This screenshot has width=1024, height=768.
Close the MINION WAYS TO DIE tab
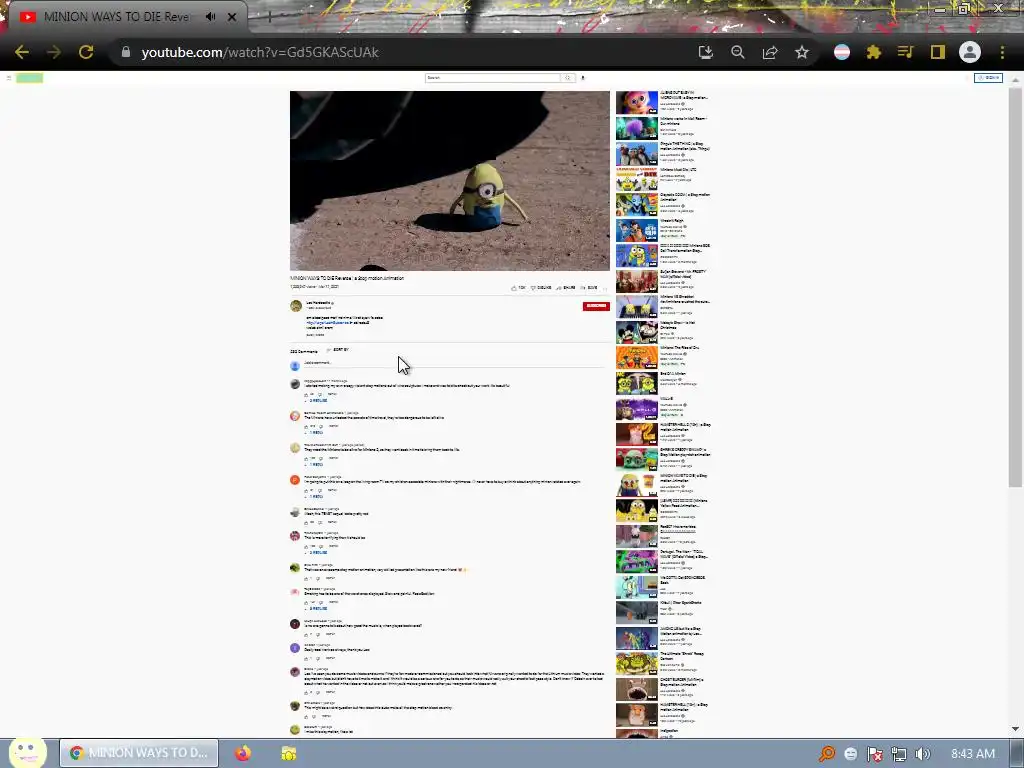pyautogui.click(x=232, y=17)
